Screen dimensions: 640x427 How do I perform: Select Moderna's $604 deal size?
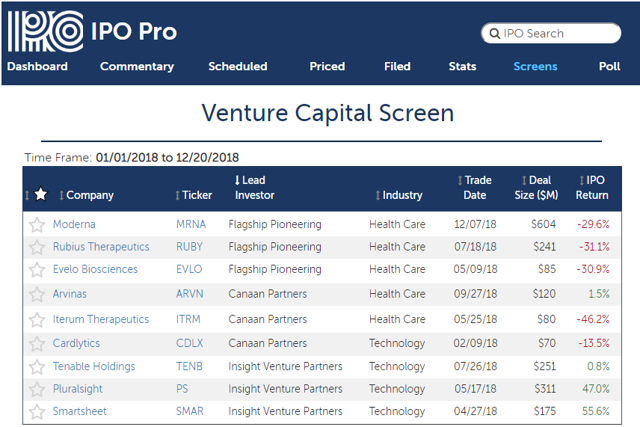(543, 224)
